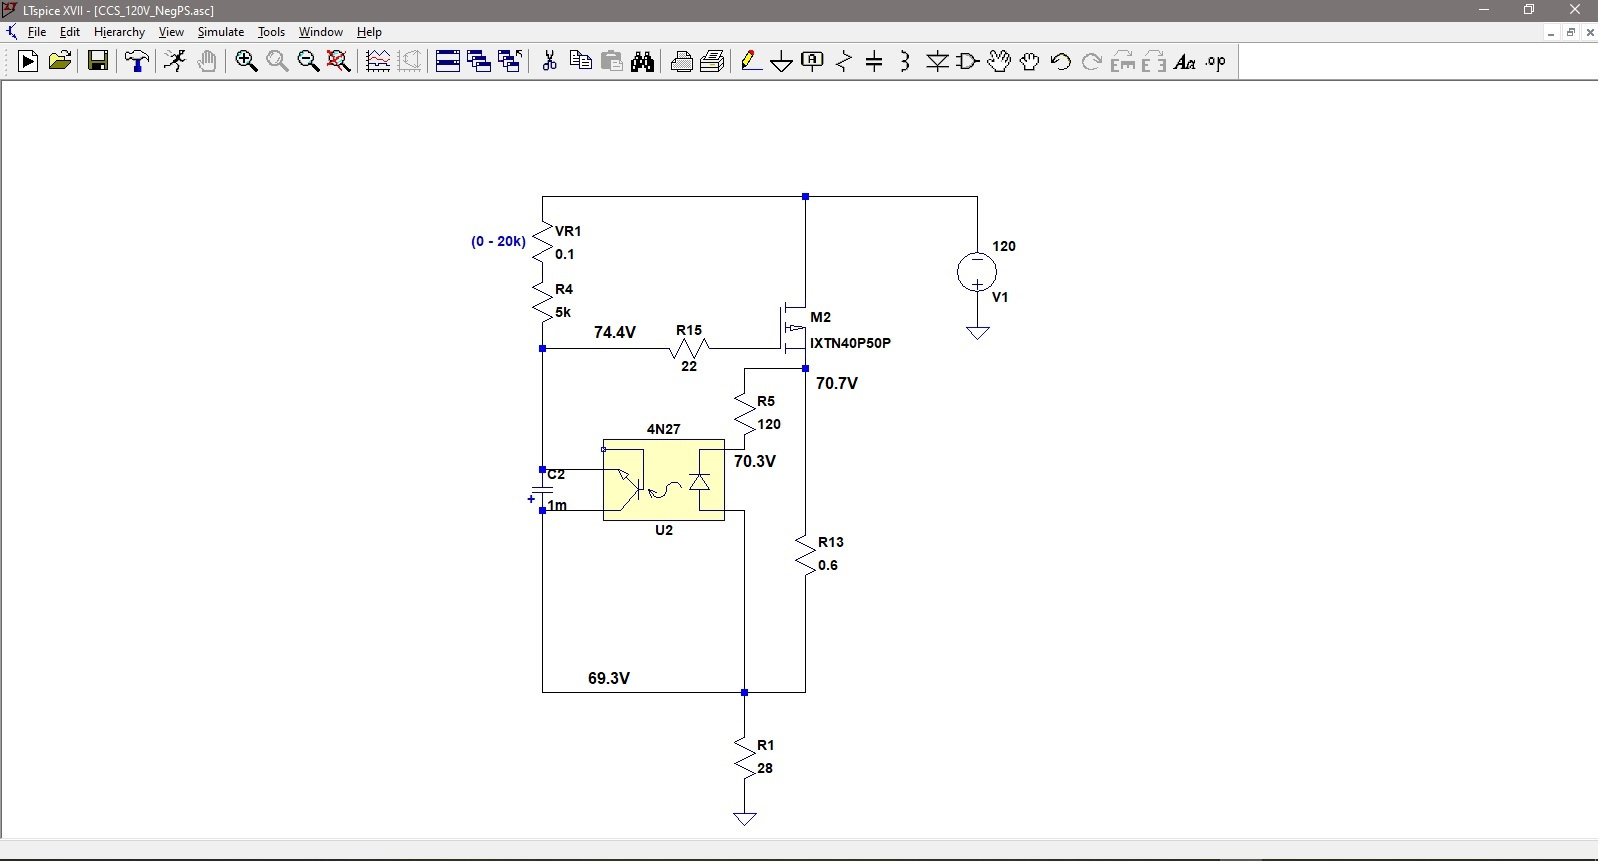Place Text with the Aa icon
Screen dimensions: 1601x864
1185,62
